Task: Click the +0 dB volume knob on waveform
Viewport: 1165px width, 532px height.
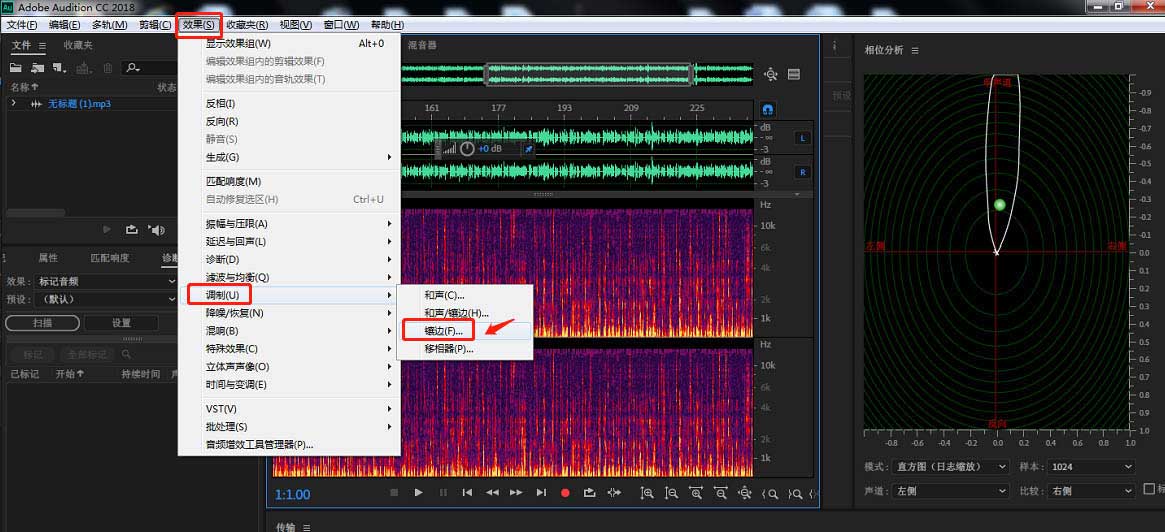Action: point(467,149)
